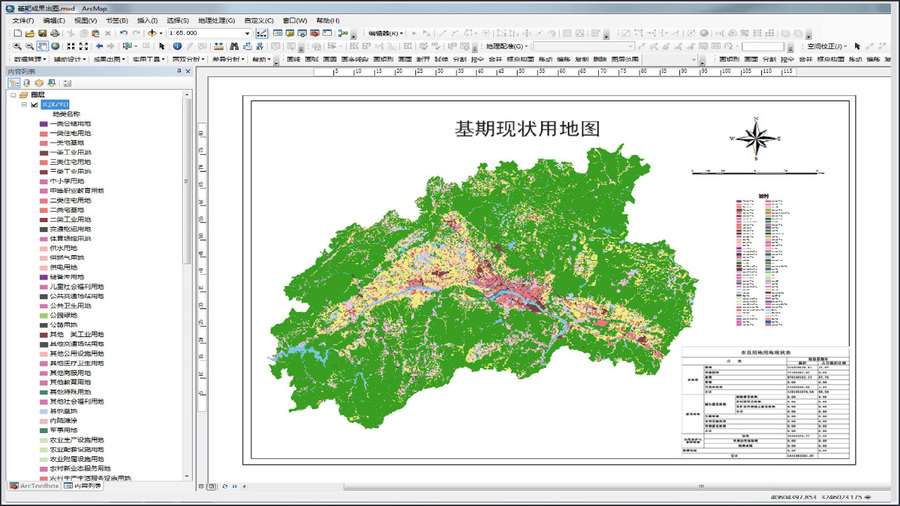The image size is (900, 506).
Task: Open the 插入(I) menu
Action: 148,21
